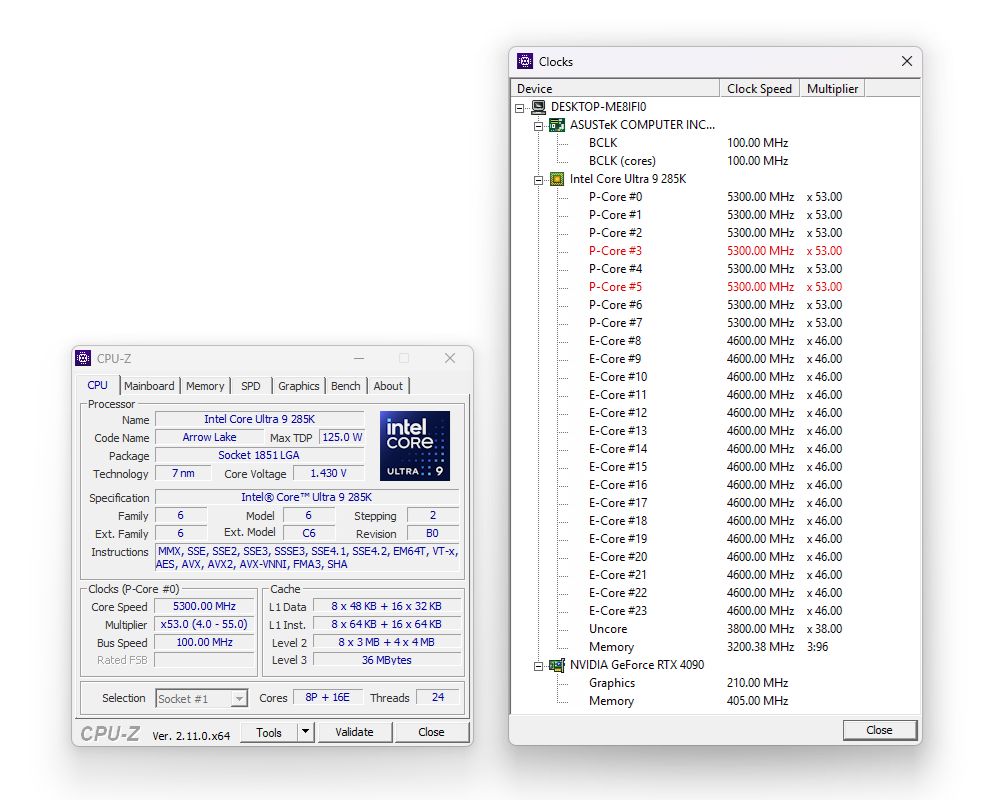Switch to the Graphics tab
Screen dimensions: 1000x800
298,386
